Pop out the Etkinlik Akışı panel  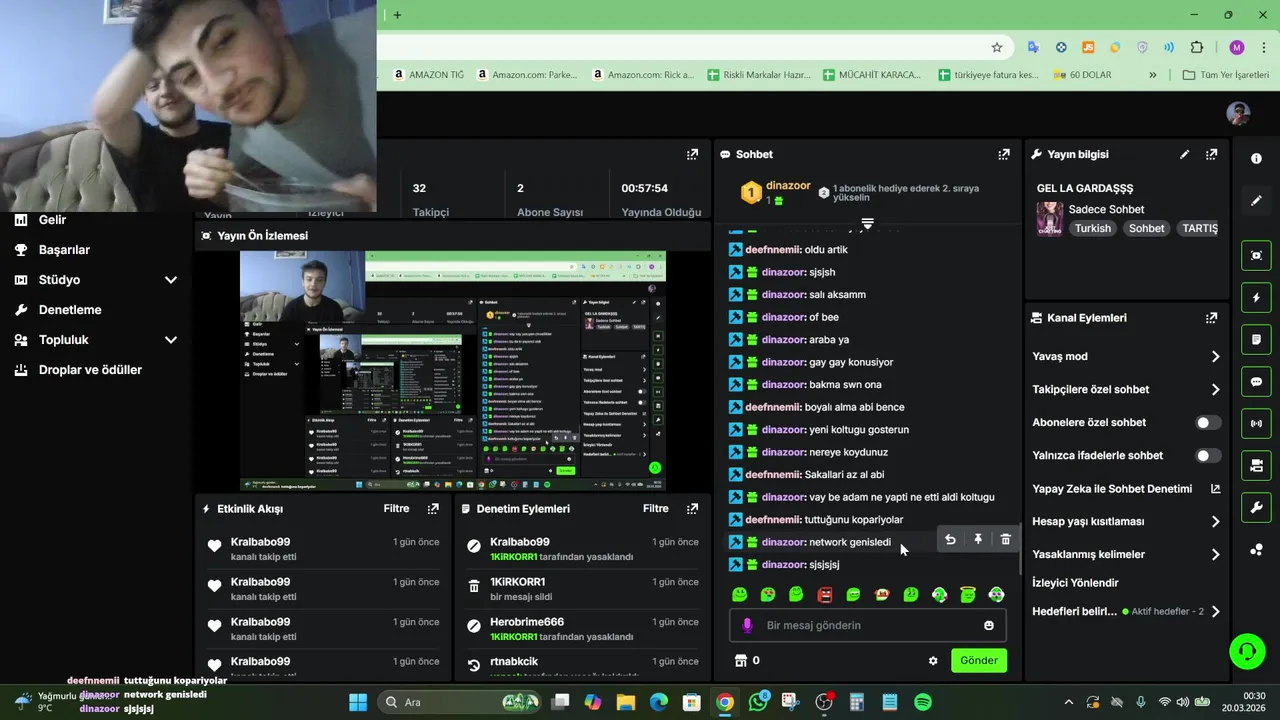[x=433, y=509]
